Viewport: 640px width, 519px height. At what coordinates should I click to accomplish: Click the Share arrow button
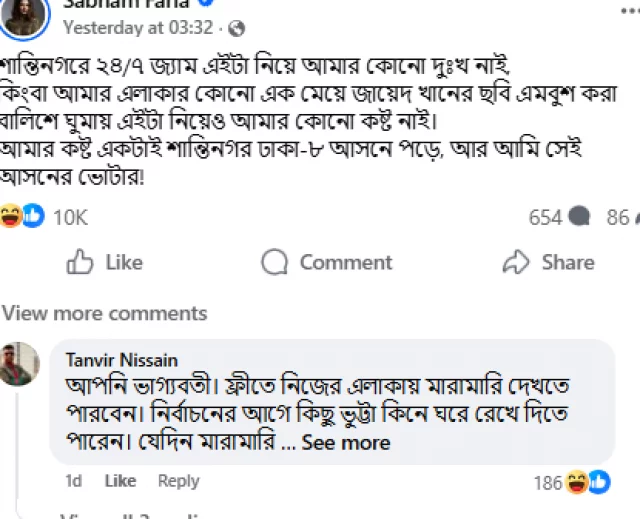tap(548, 263)
